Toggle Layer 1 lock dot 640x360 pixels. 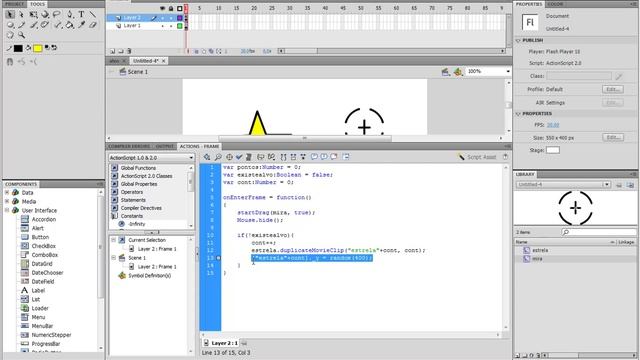pos(171,26)
